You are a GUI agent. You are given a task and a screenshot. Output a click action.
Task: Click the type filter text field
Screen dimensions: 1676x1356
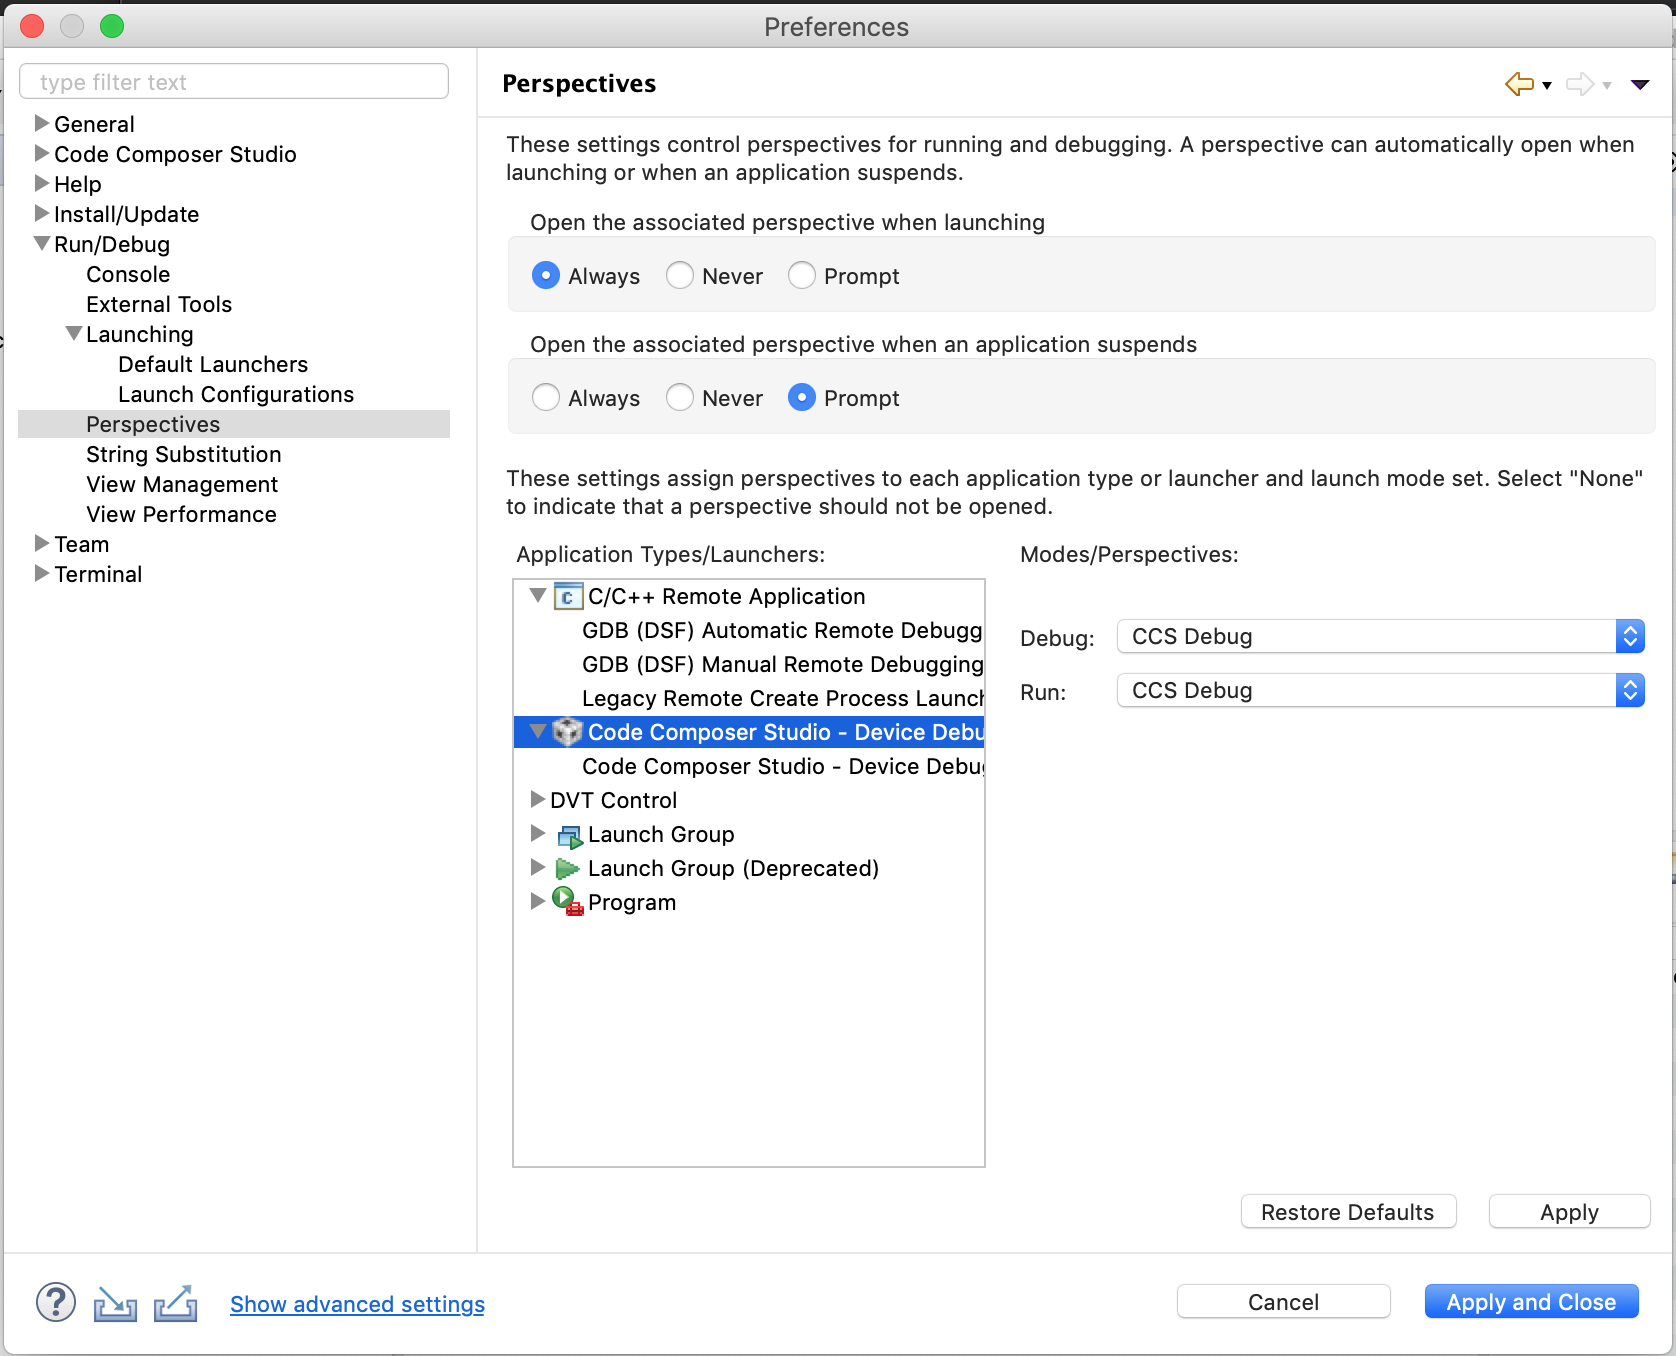tap(234, 82)
